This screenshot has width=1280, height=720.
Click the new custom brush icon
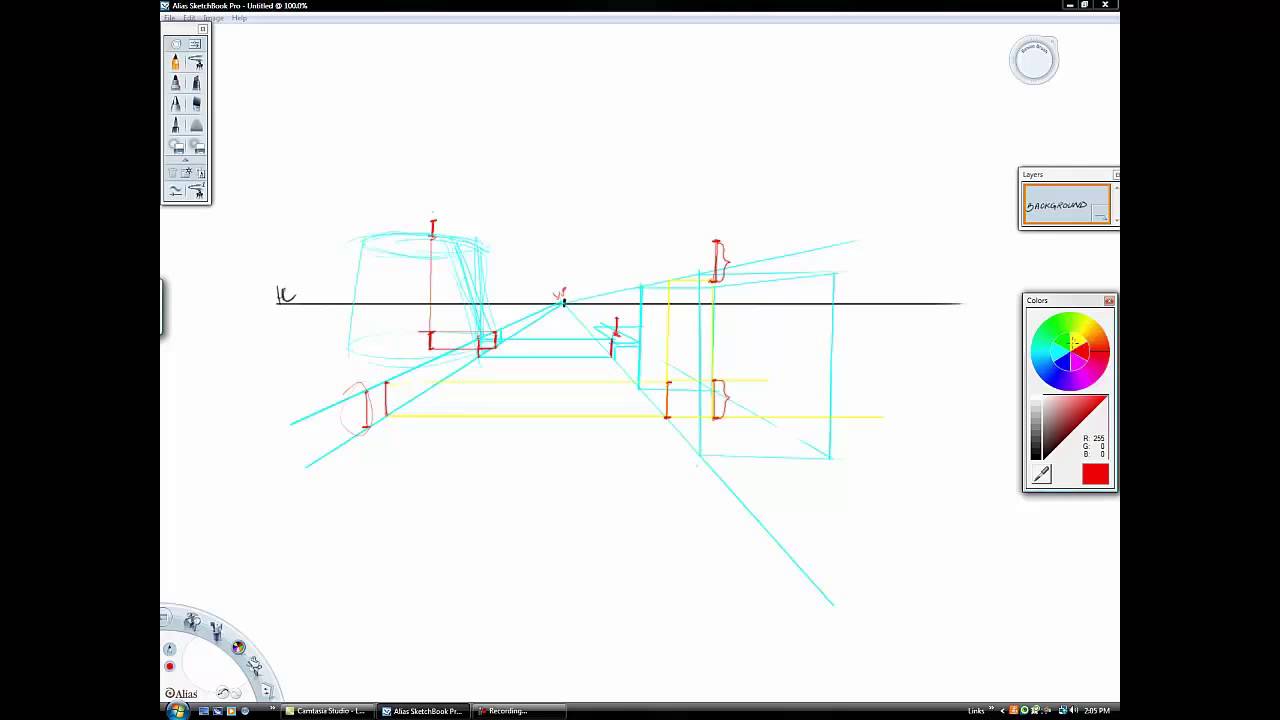point(186,173)
